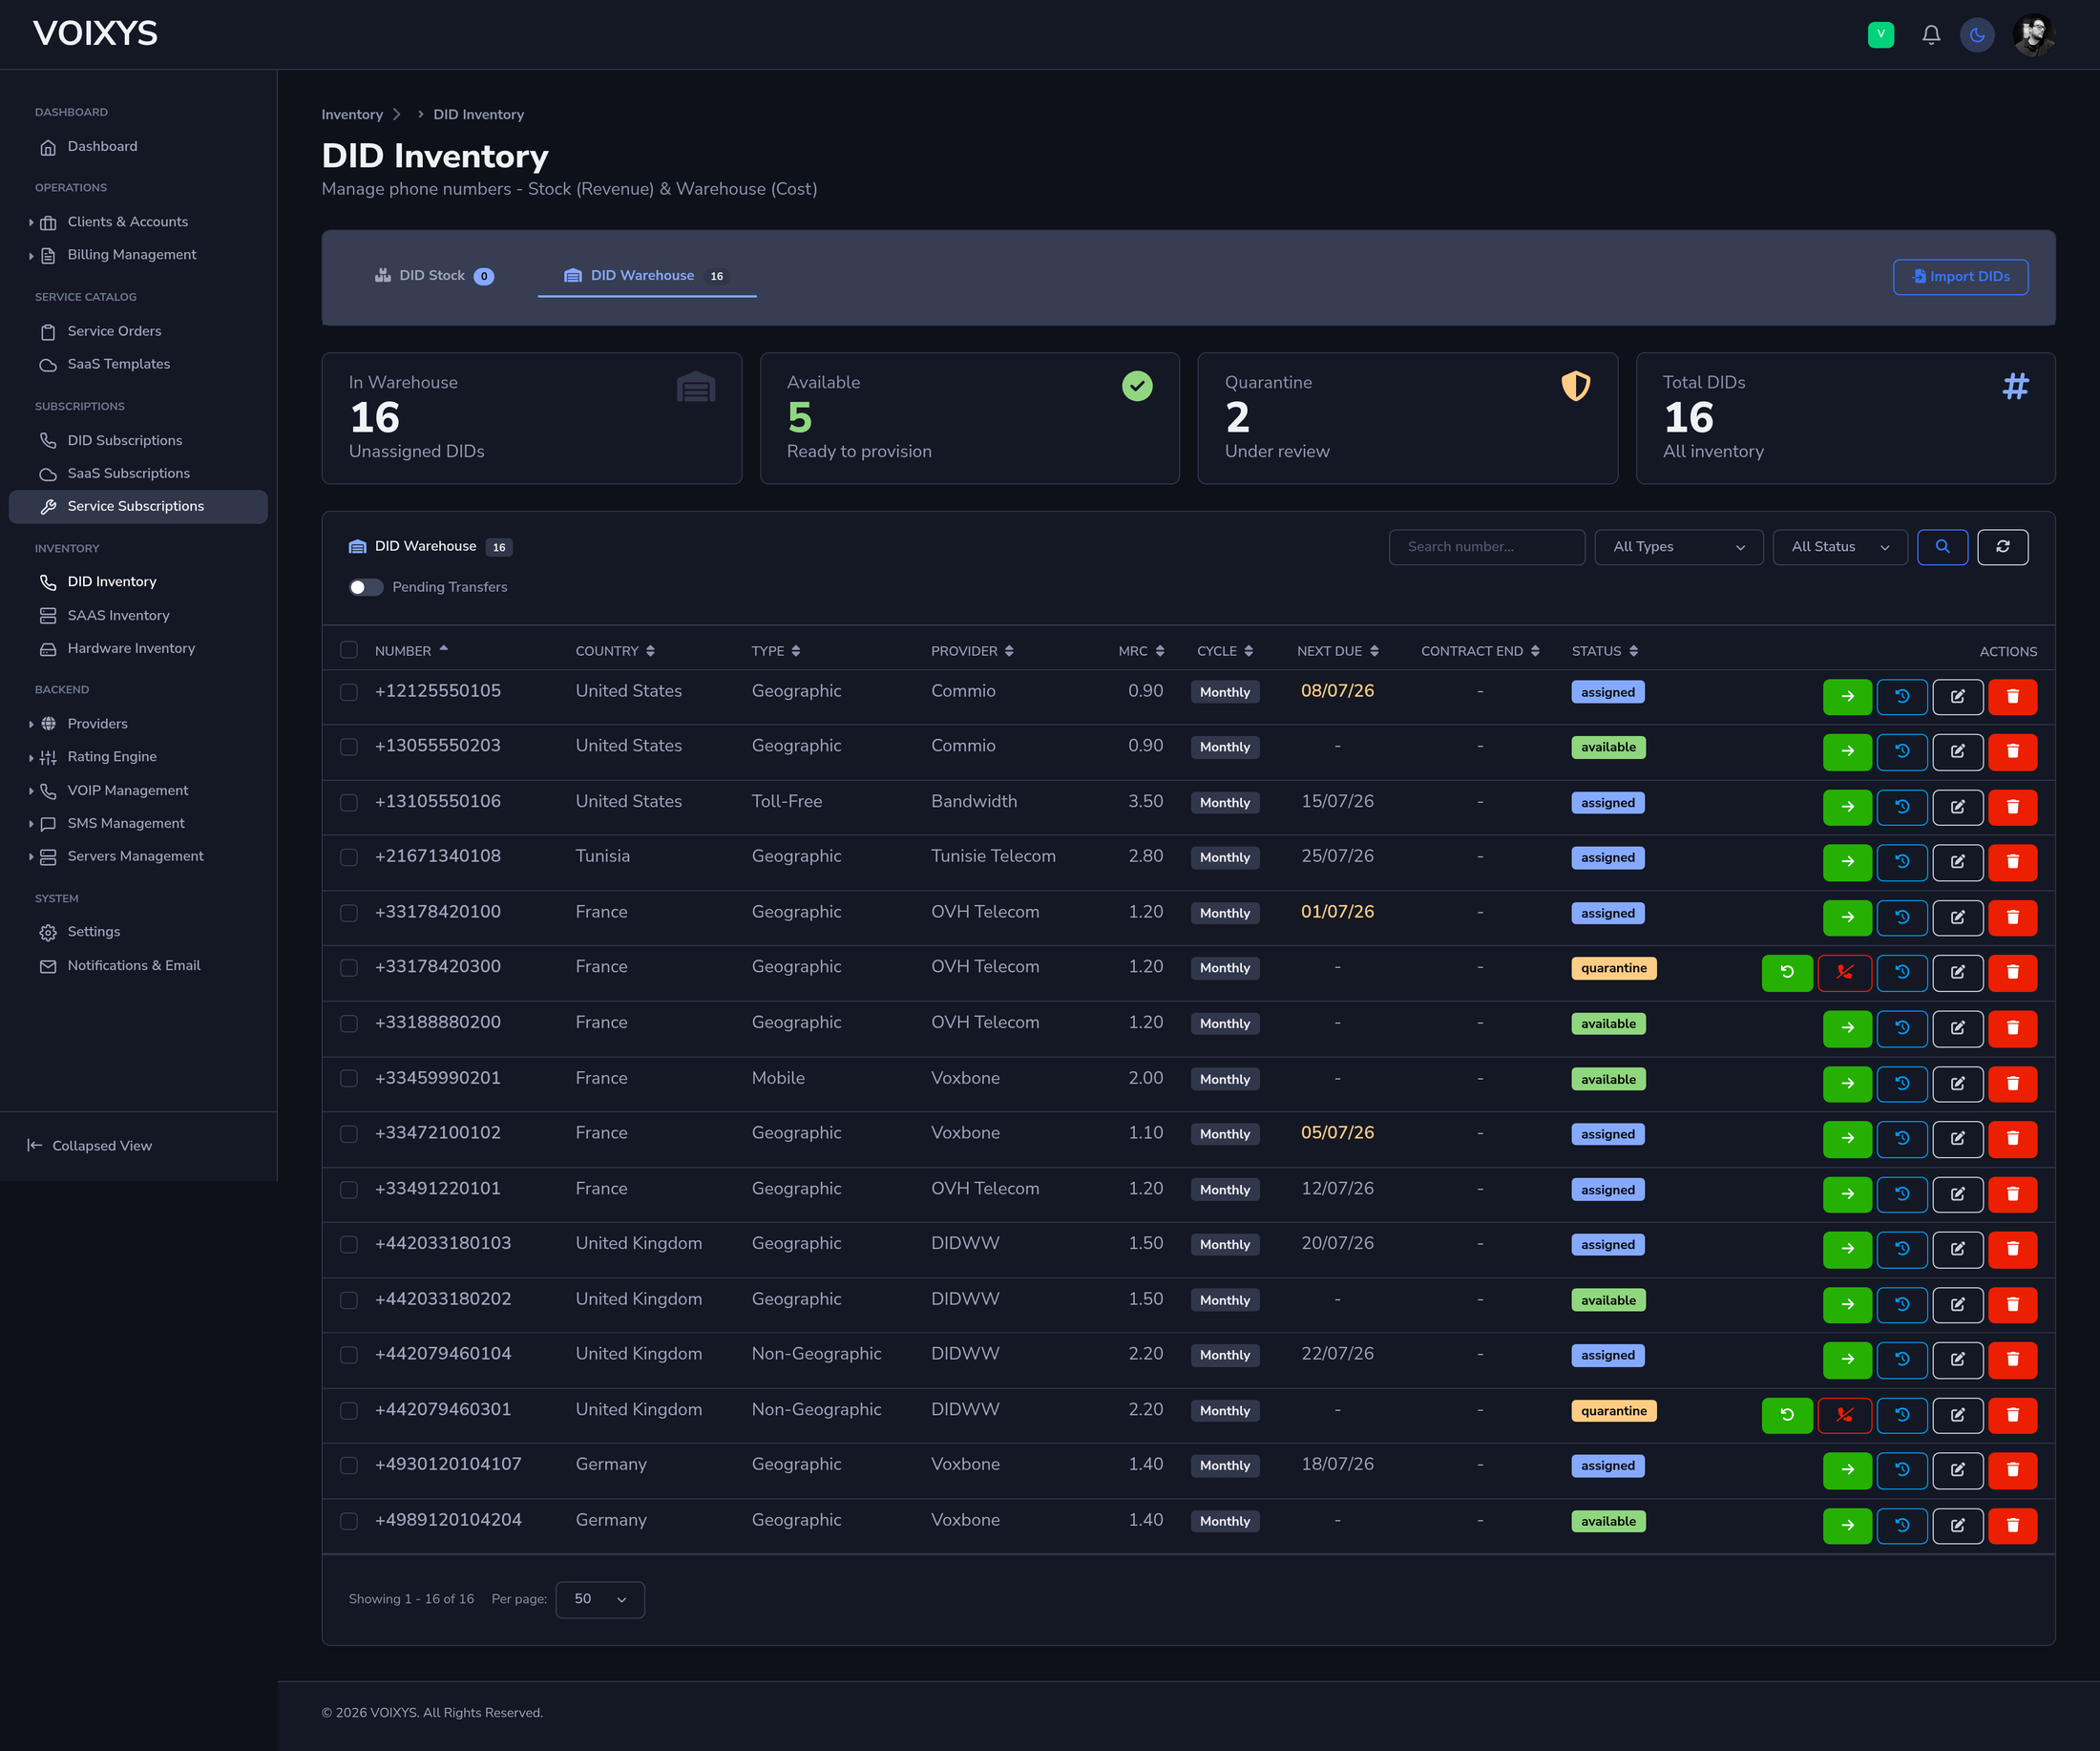Open Dashboard in the sidebar
The height and width of the screenshot is (1751, 2100).
[102, 147]
